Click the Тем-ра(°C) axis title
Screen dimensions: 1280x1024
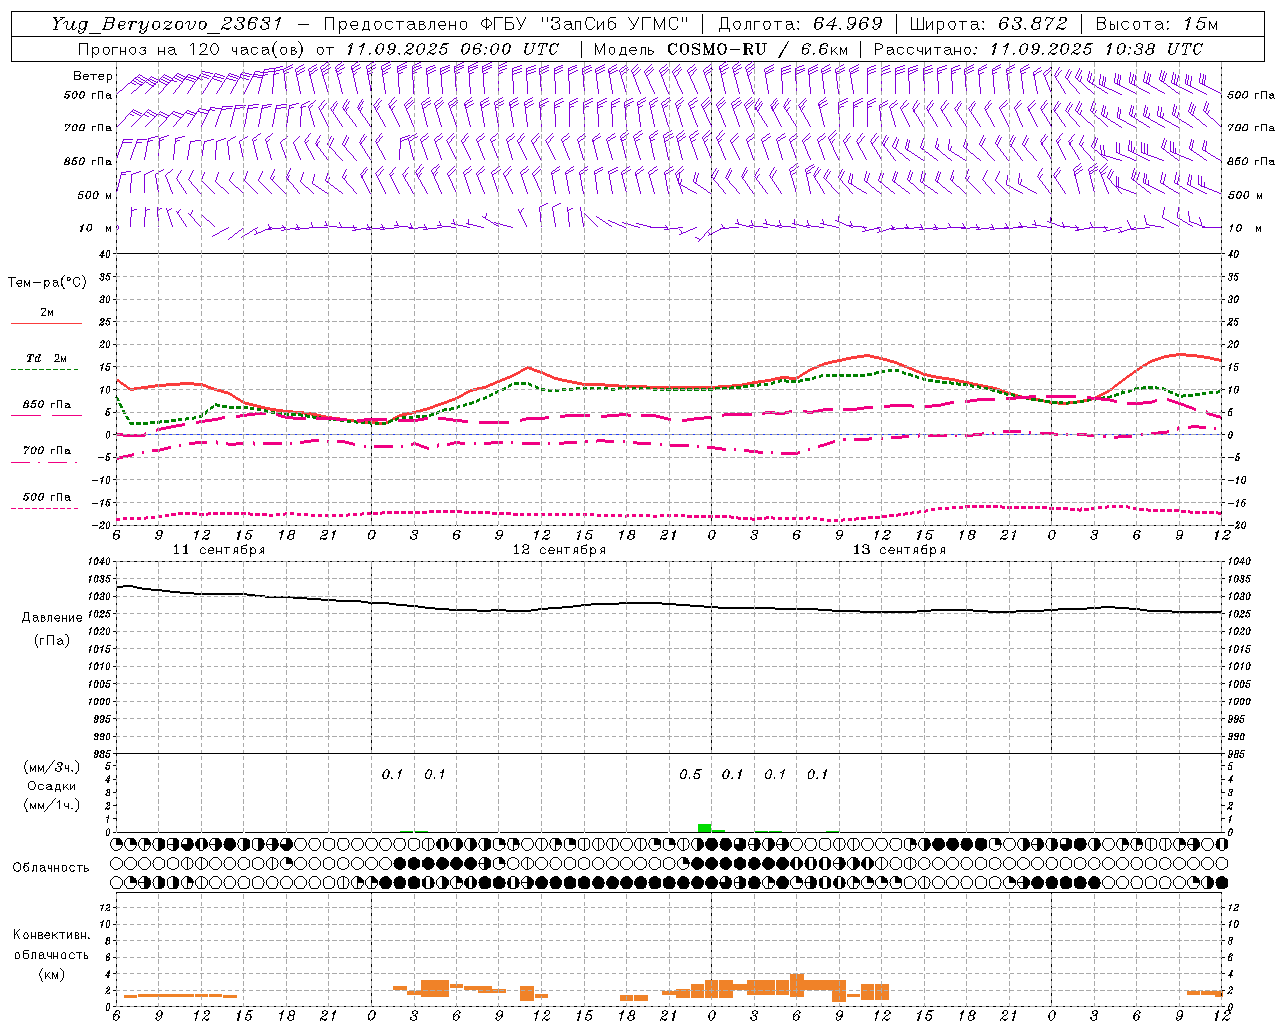[47, 282]
